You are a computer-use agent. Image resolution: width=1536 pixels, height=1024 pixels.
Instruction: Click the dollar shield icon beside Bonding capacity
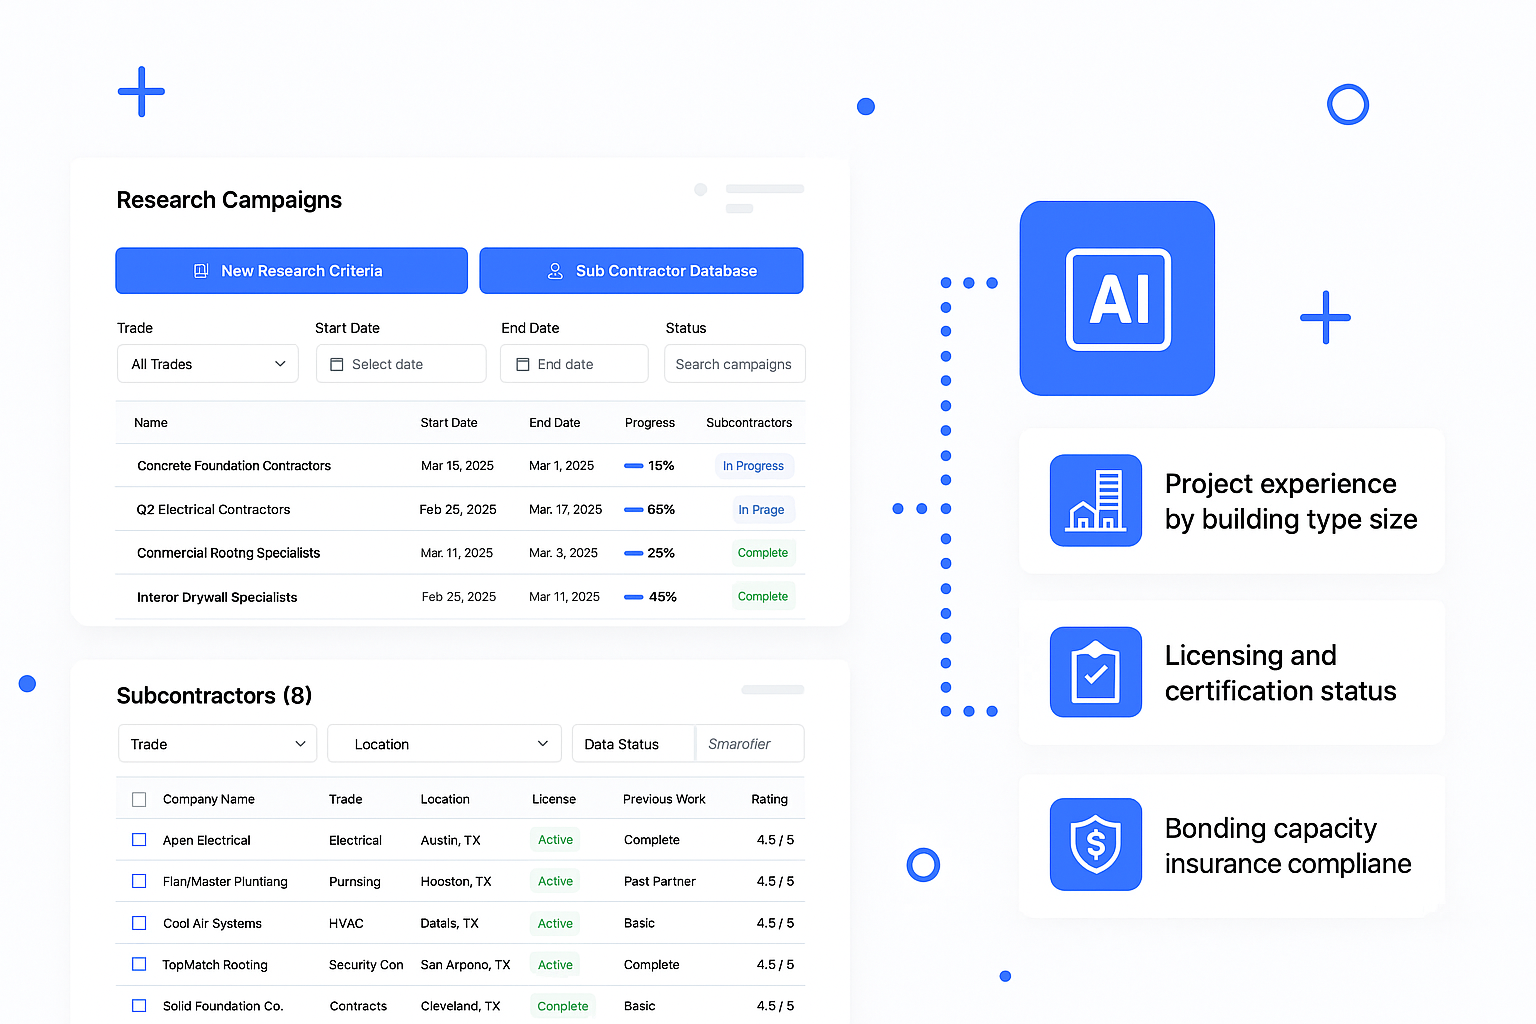pyautogui.click(x=1096, y=844)
